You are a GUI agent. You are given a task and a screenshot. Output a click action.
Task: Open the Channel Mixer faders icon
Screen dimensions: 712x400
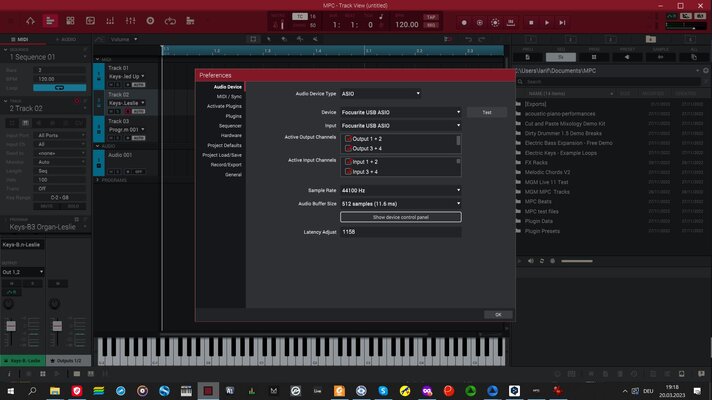130,21
